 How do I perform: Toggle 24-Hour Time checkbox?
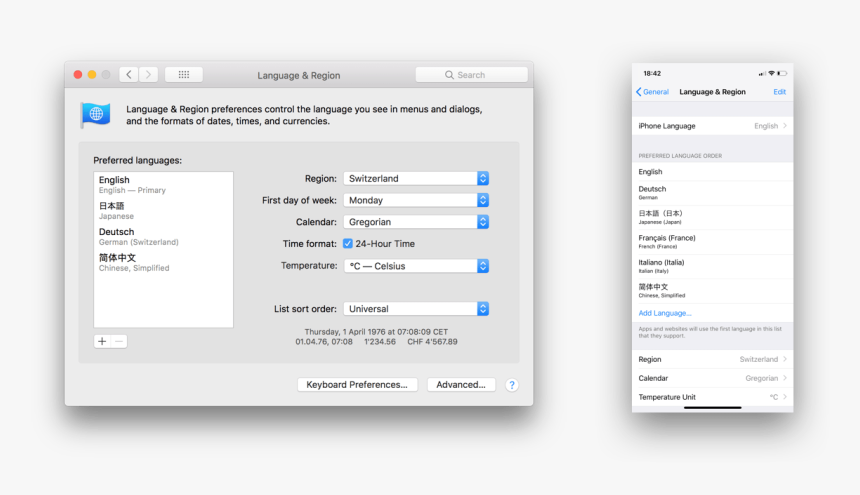[x=348, y=243]
